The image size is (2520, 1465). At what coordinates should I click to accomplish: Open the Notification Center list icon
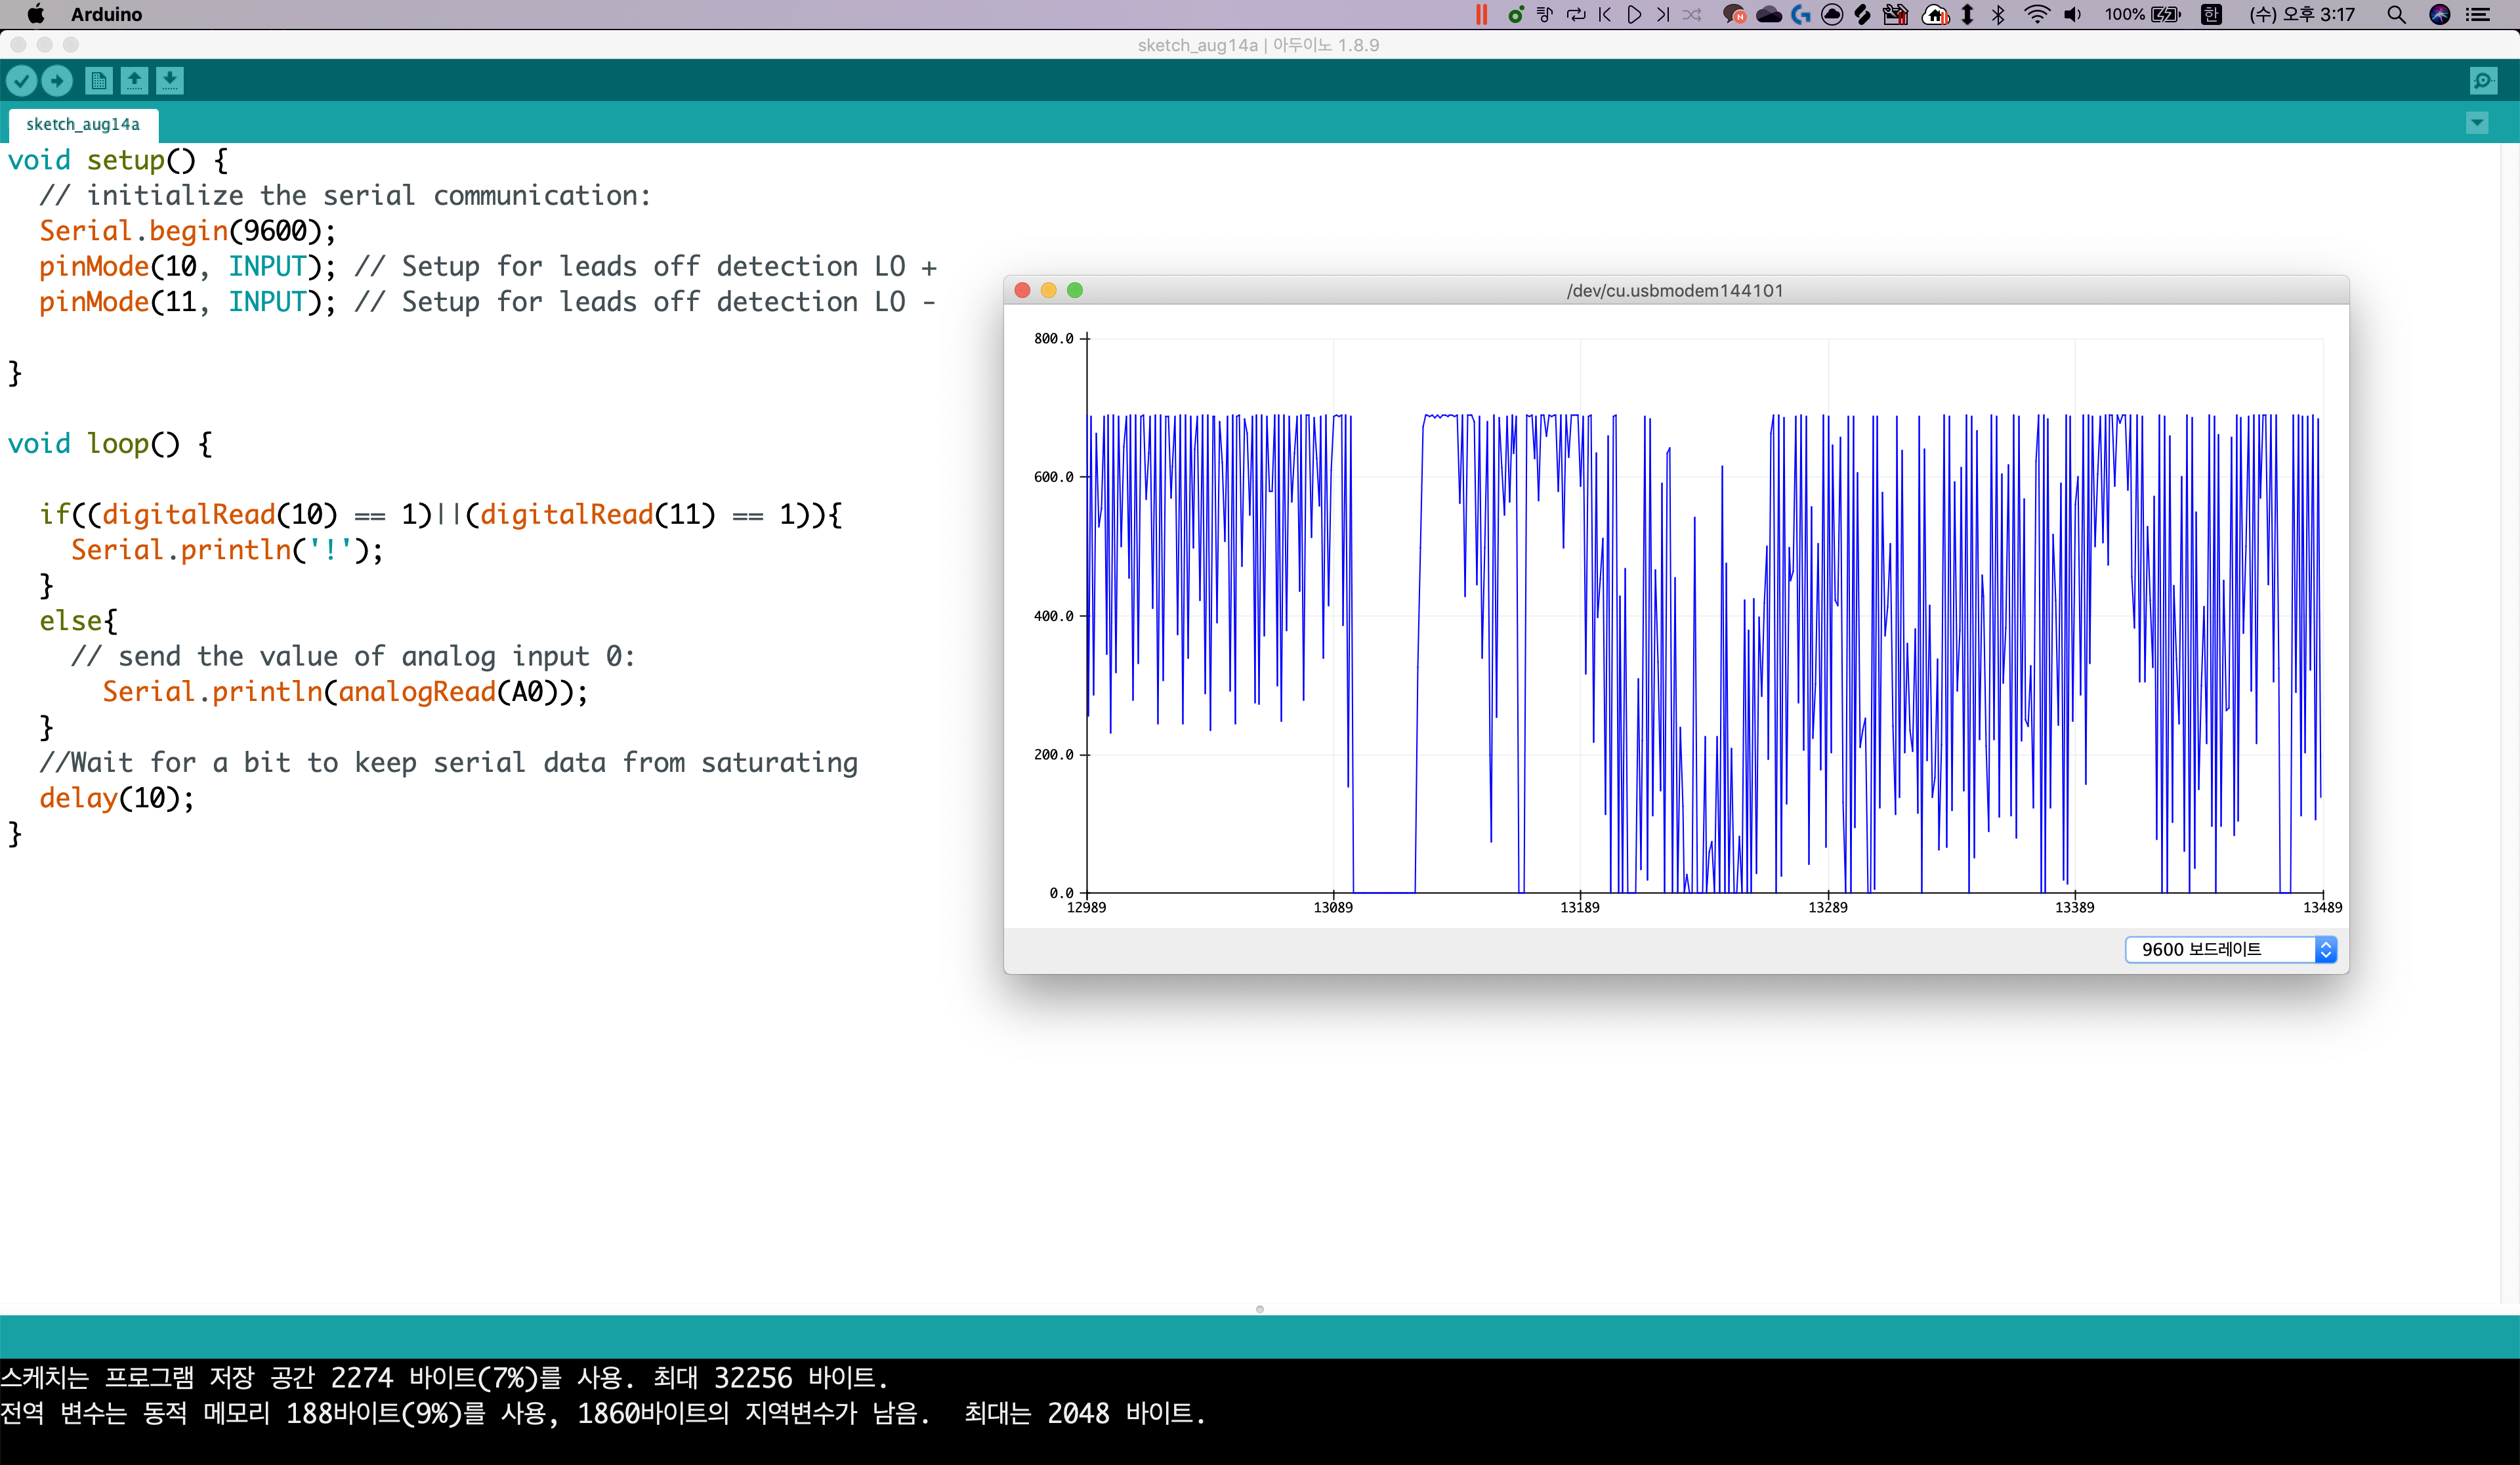point(2479,14)
